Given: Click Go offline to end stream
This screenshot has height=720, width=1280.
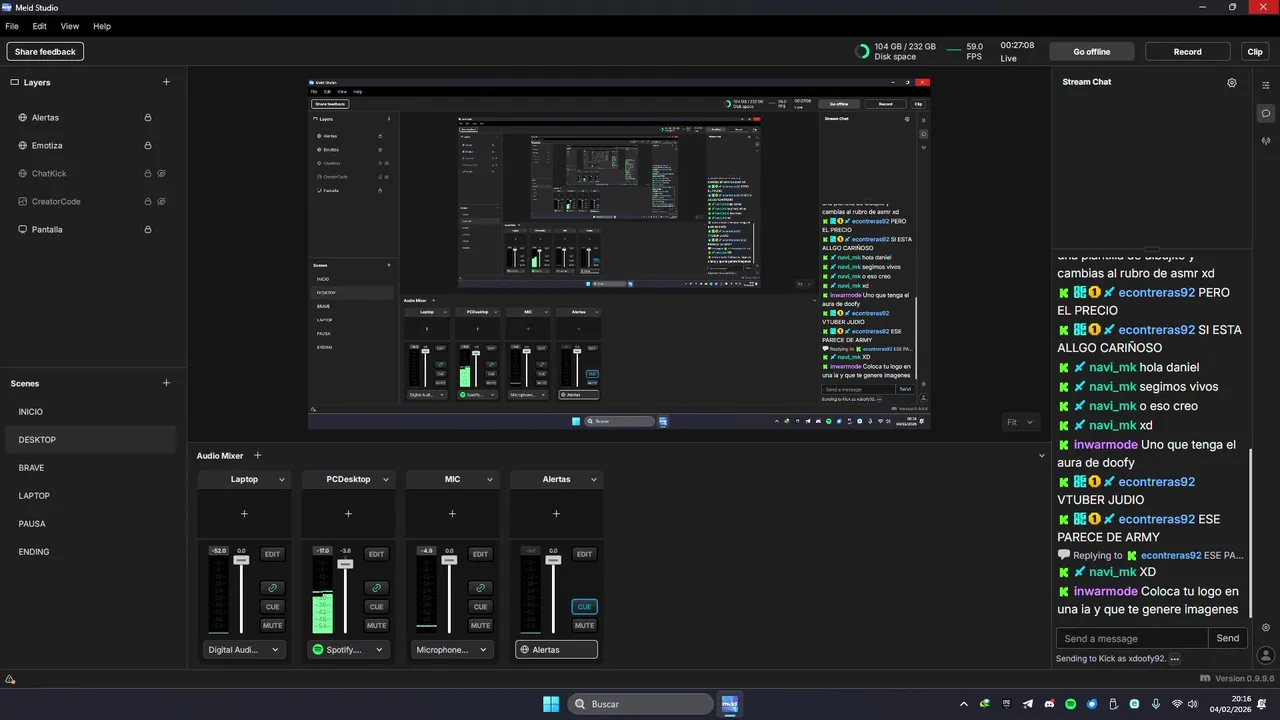Looking at the screenshot, I should click(1092, 52).
